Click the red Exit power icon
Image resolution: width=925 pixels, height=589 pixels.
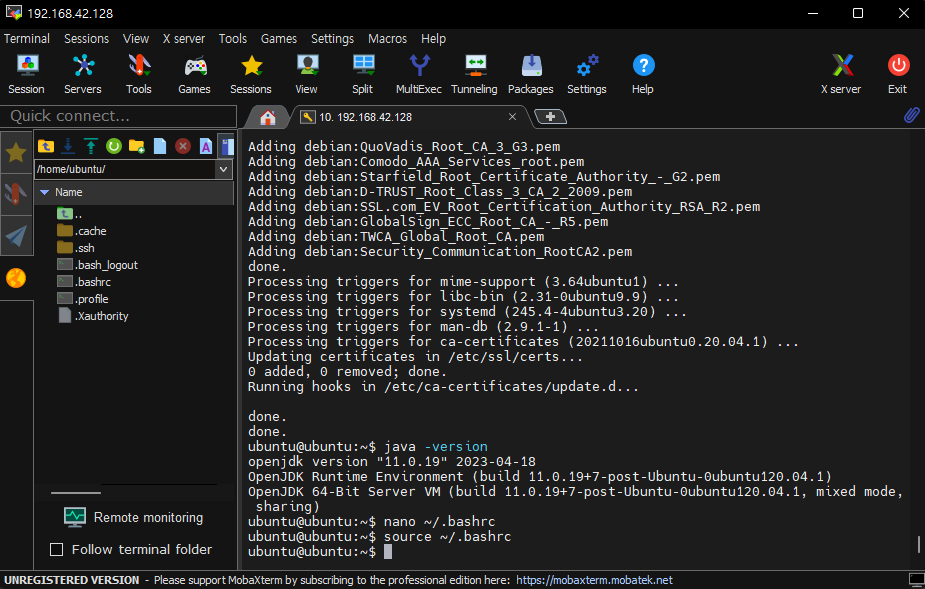[x=898, y=74]
